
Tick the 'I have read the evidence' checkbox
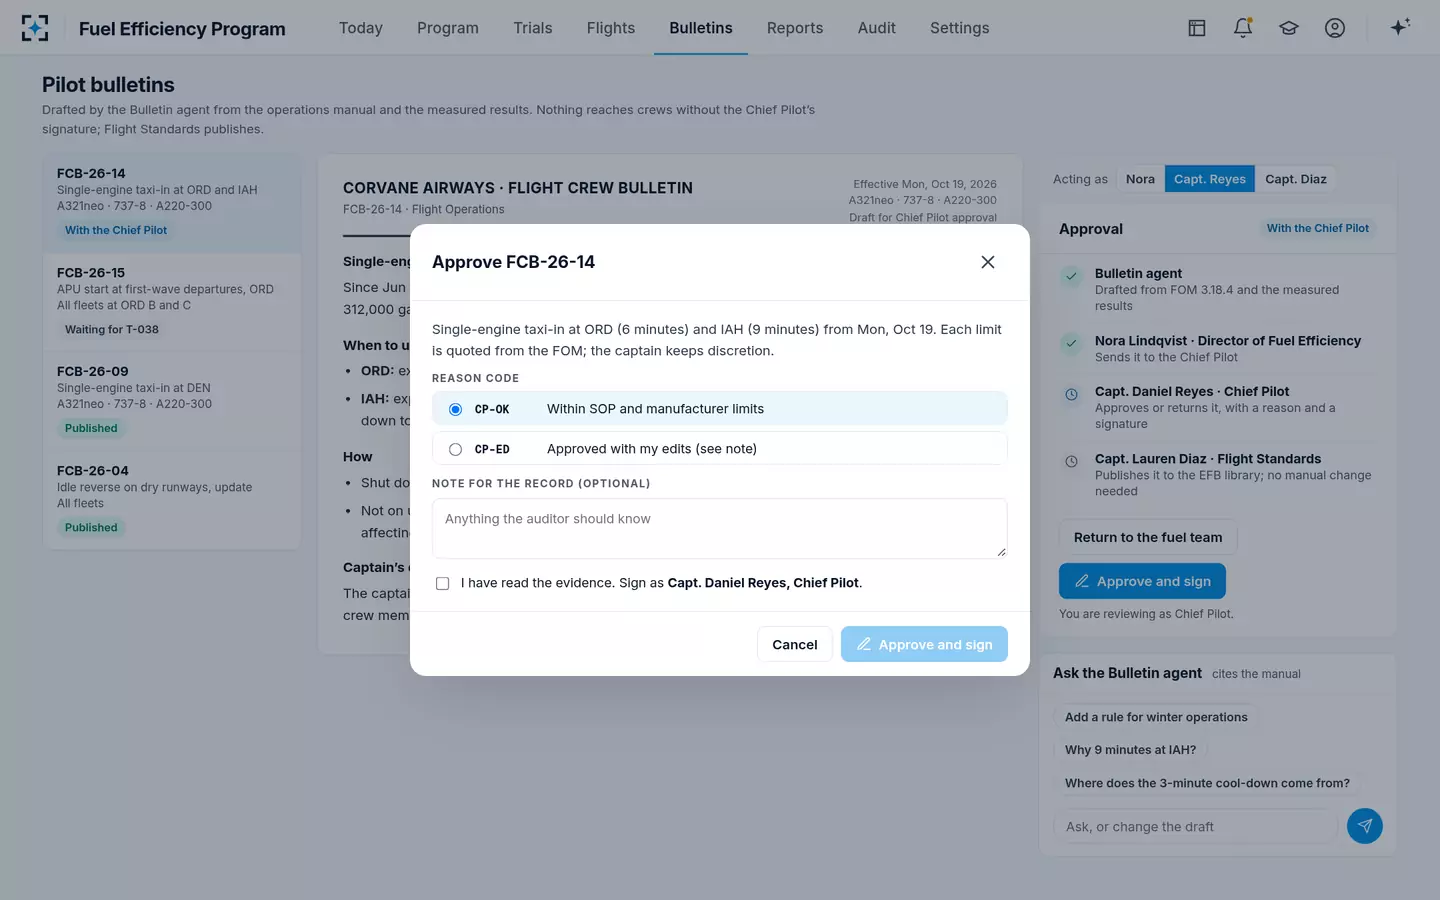pos(442,583)
